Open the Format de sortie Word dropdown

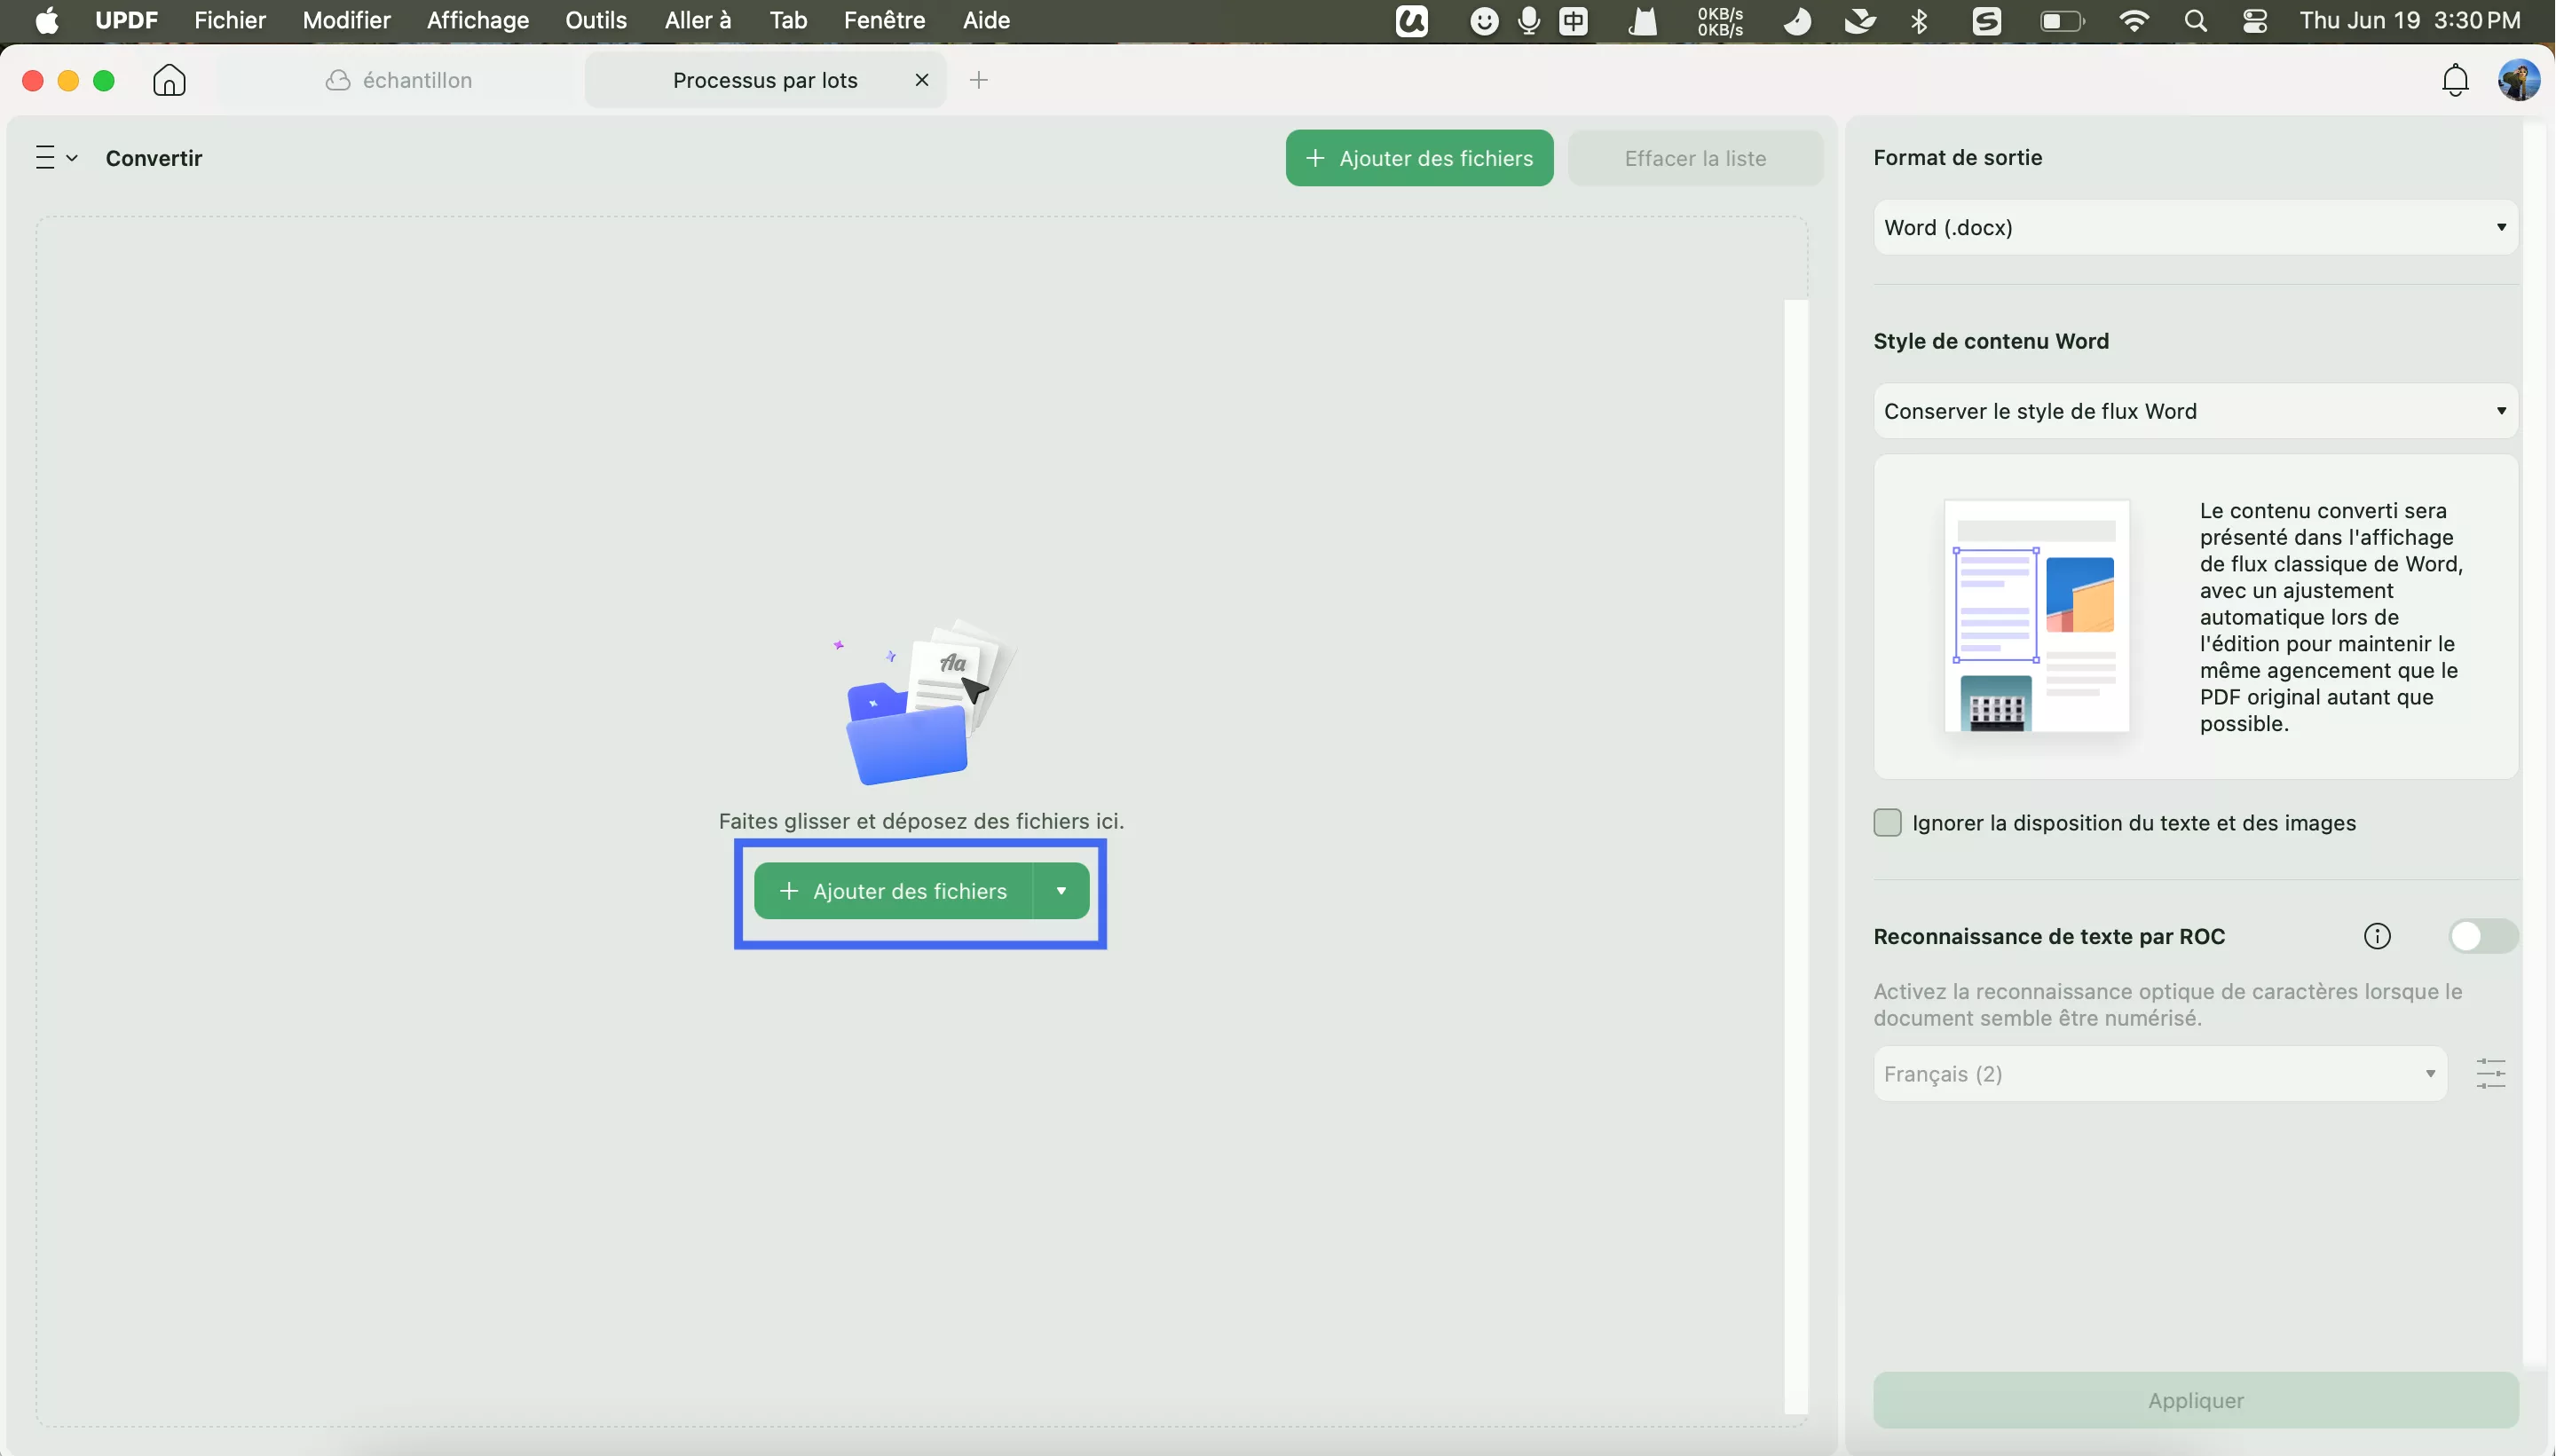(2195, 227)
